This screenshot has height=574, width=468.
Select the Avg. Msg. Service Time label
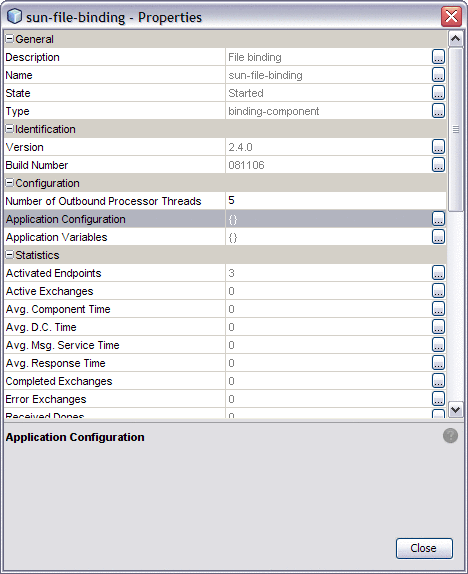62,345
